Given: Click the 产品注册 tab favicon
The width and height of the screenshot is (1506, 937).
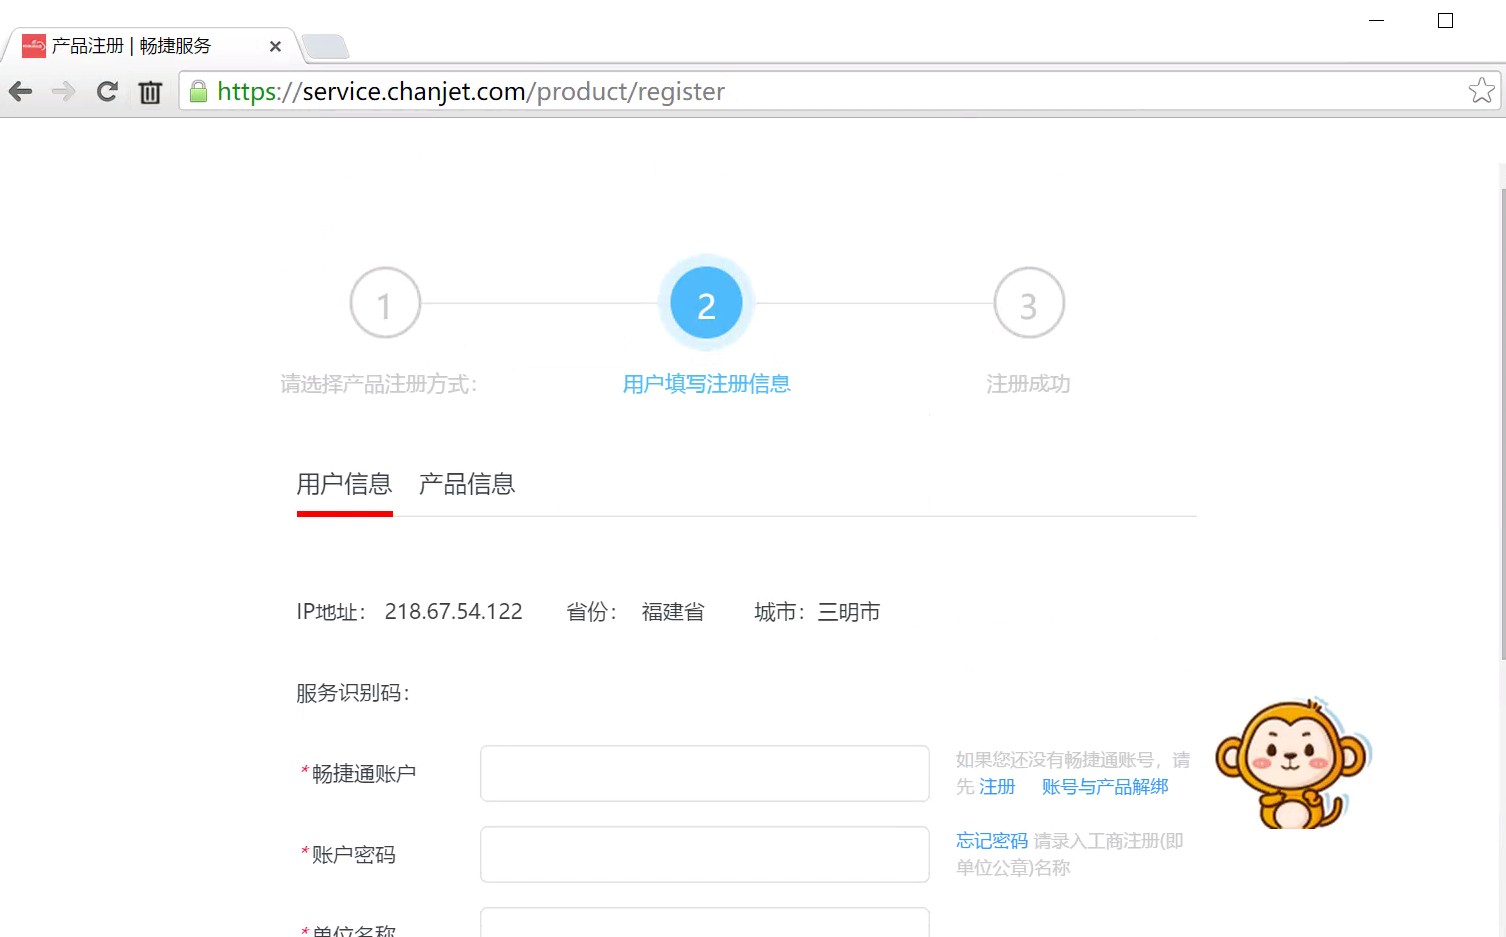Looking at the screenshot, I should pos(34,46).
